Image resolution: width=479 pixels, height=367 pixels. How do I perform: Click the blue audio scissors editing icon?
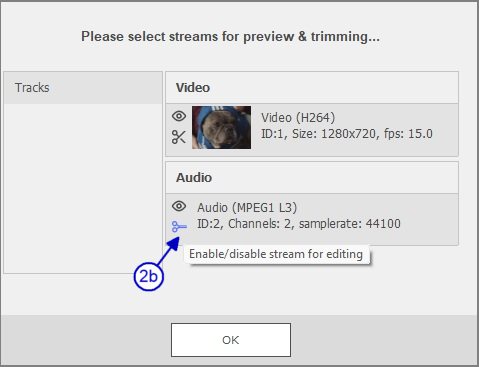pyautogui.click(x=179, y=227)
